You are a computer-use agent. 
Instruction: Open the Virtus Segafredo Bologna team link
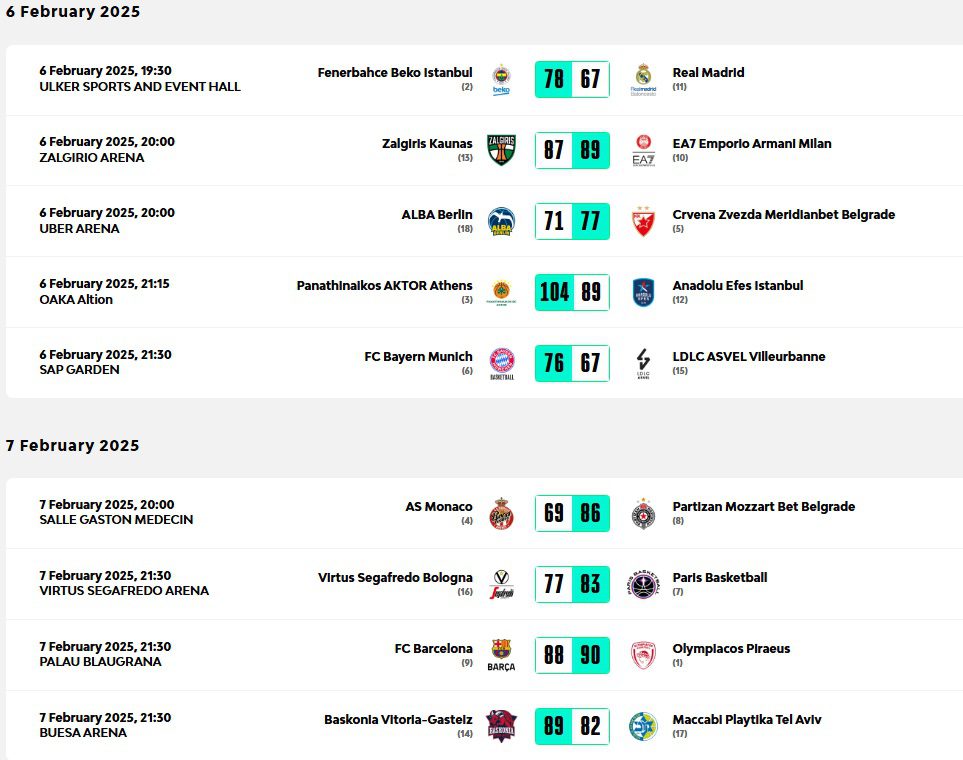click(x=395, y=578)
